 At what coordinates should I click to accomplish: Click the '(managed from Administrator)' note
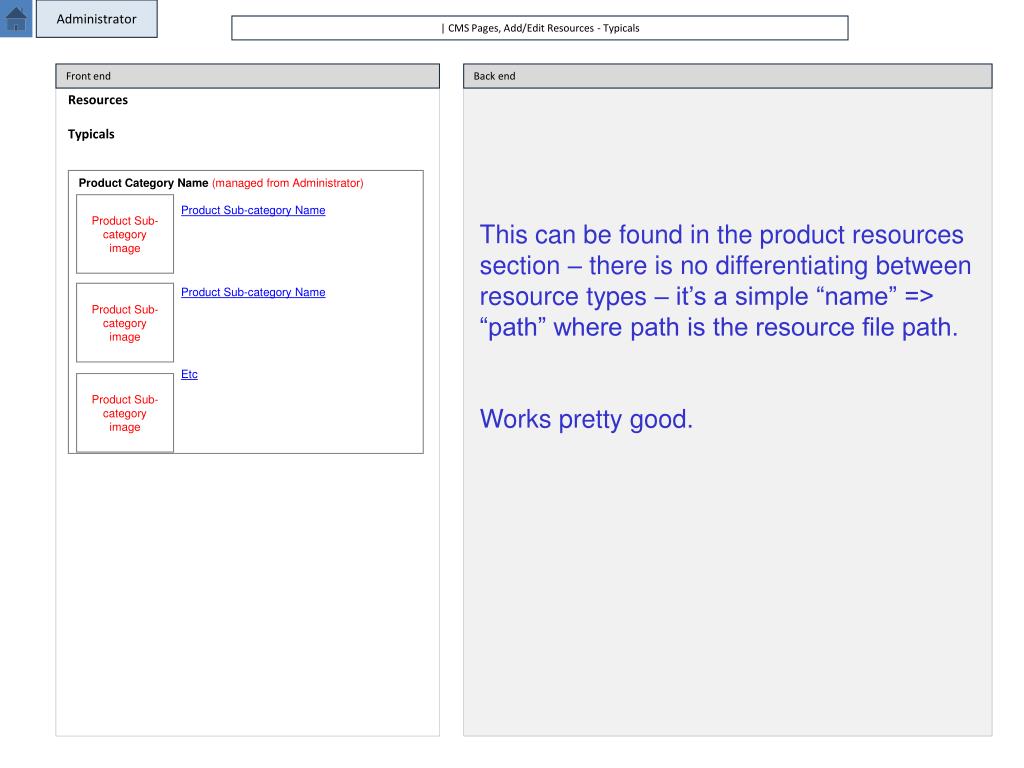287,183
